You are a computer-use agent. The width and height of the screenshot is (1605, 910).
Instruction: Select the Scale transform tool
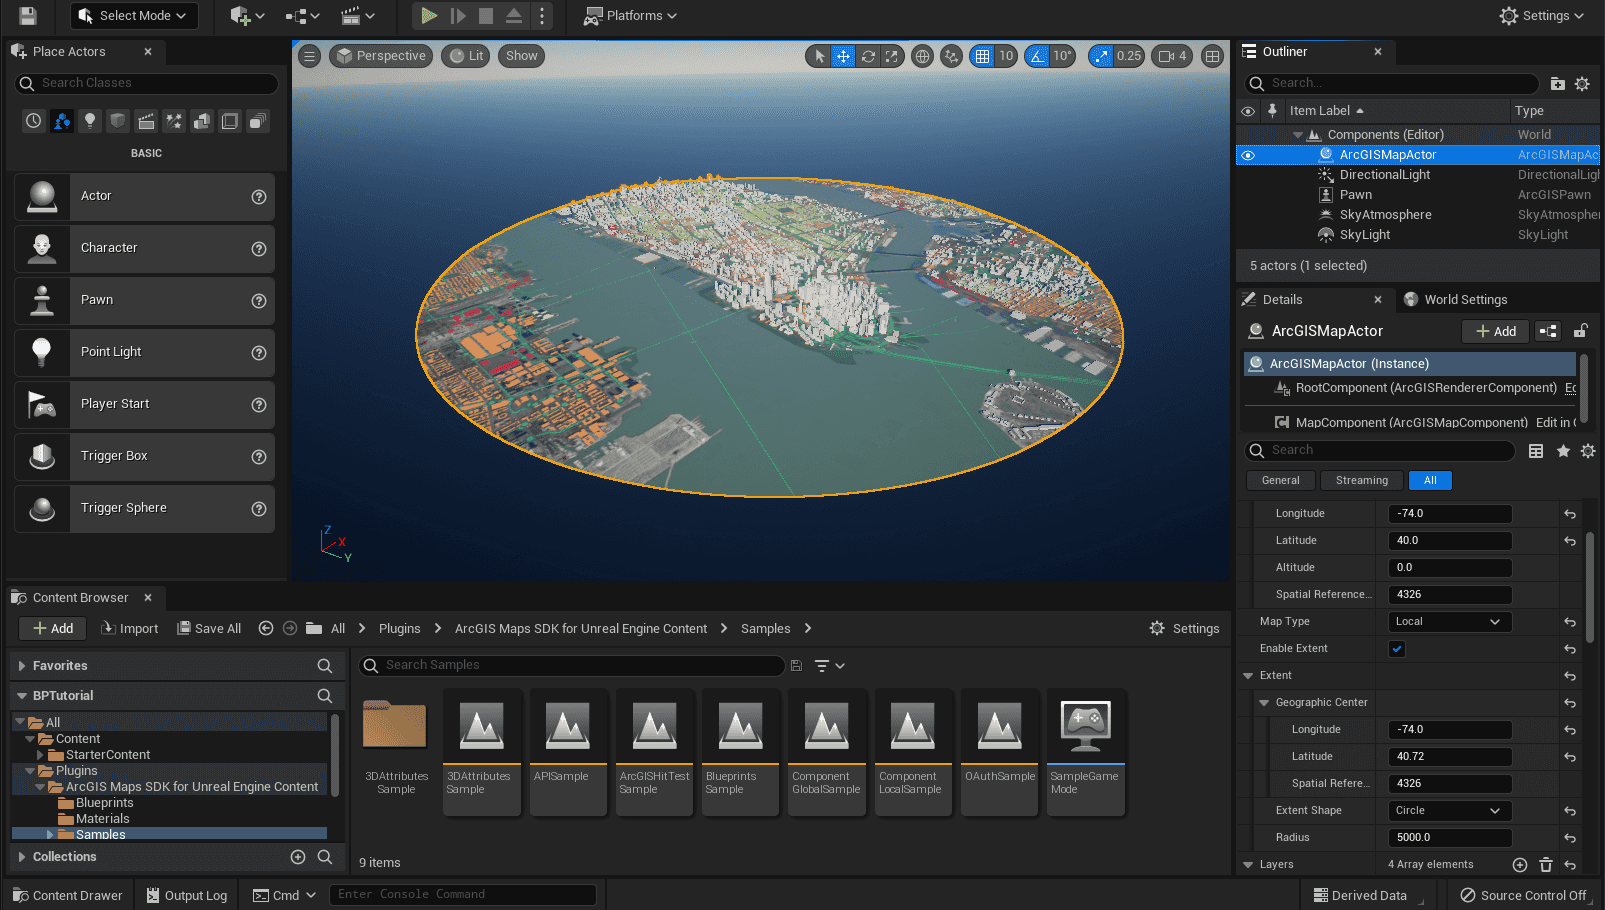point(891,56)
